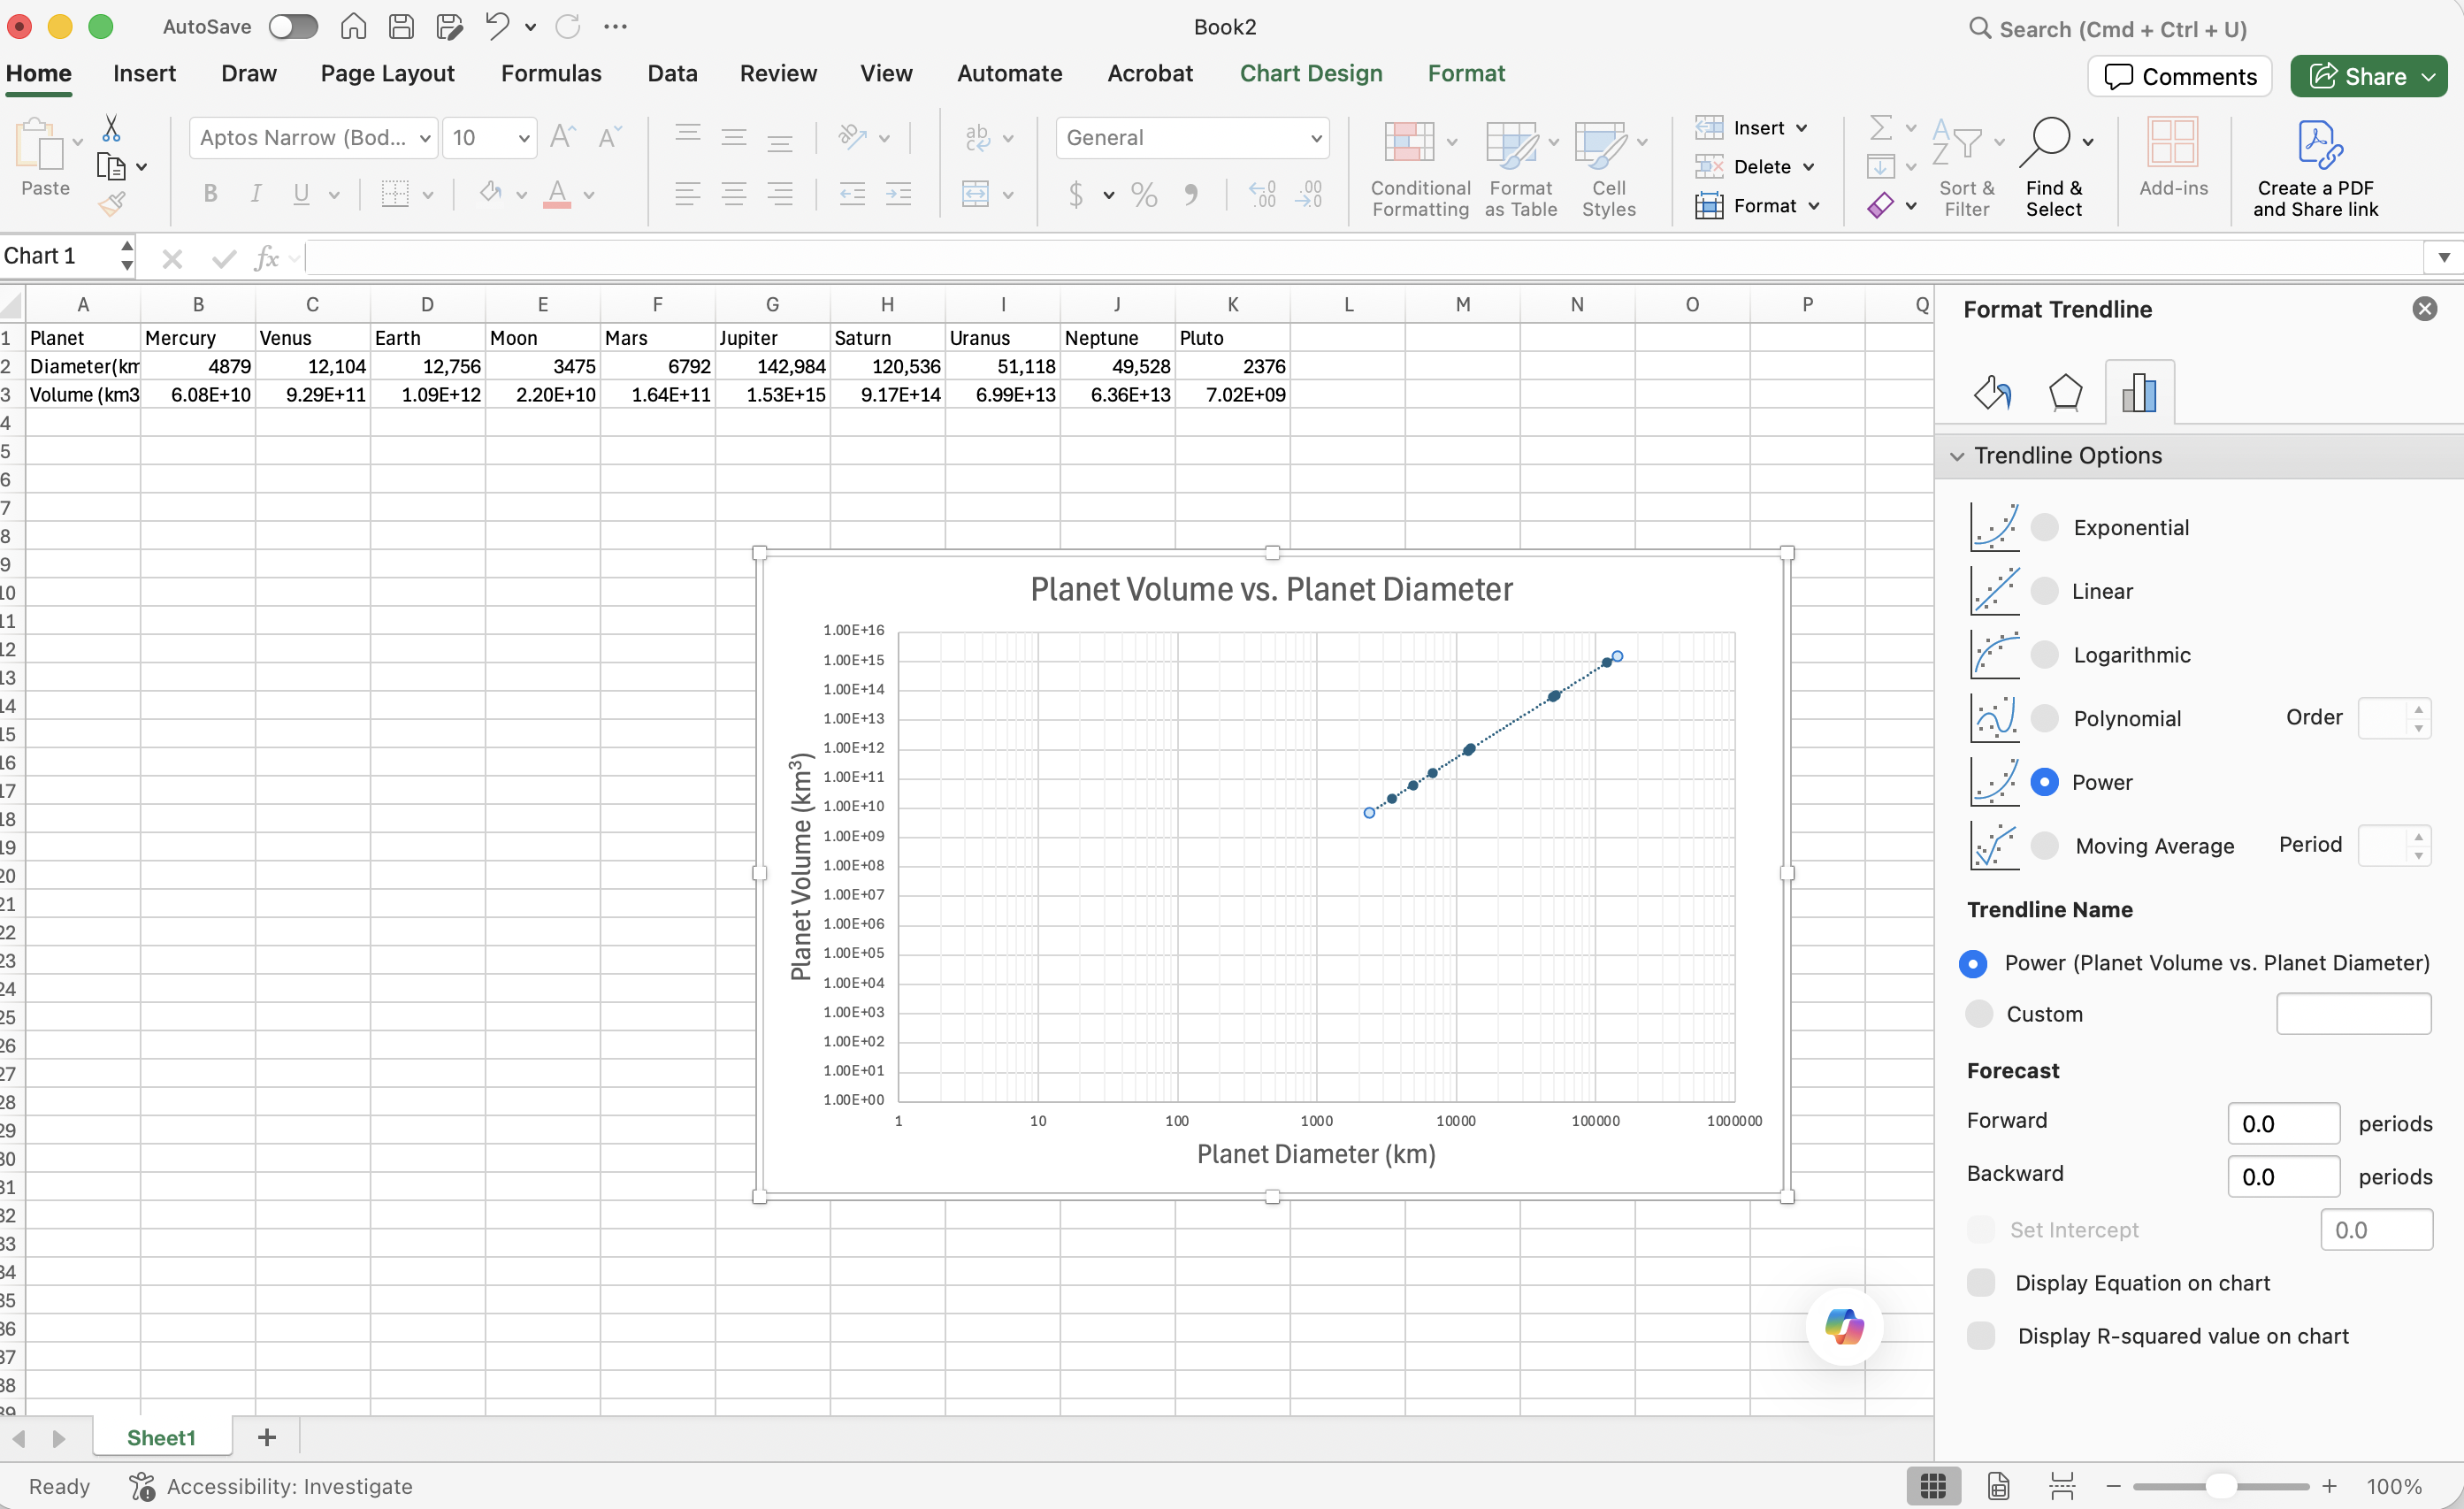The height and width of the screenshot is (1509, 2464).
Task: Open the Insert ribbon tab
Action: (x=145, y=73)
